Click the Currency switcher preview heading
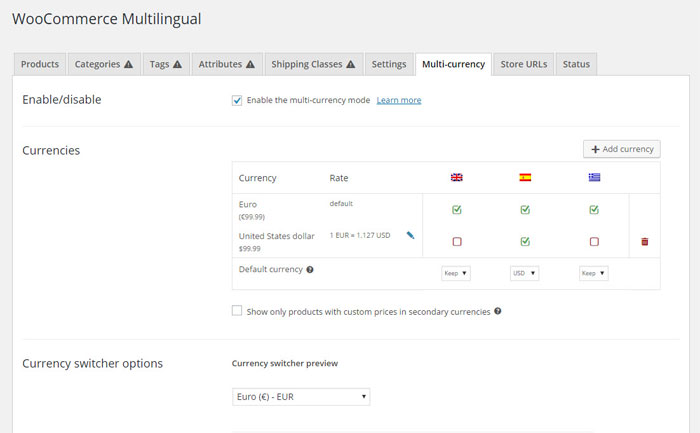The image size is (700, 433). pyautogui.click(x=285, y=363)
